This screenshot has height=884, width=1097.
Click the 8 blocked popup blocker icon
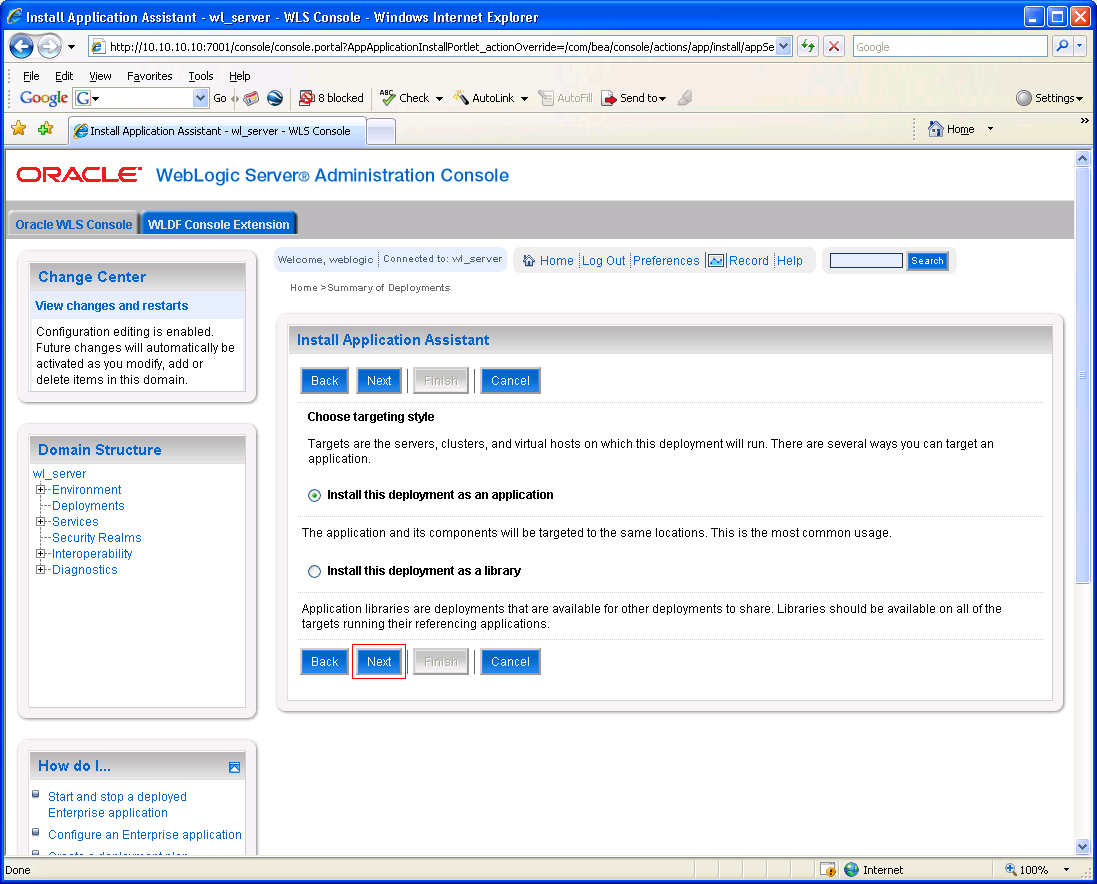click(x=306, y=98)
